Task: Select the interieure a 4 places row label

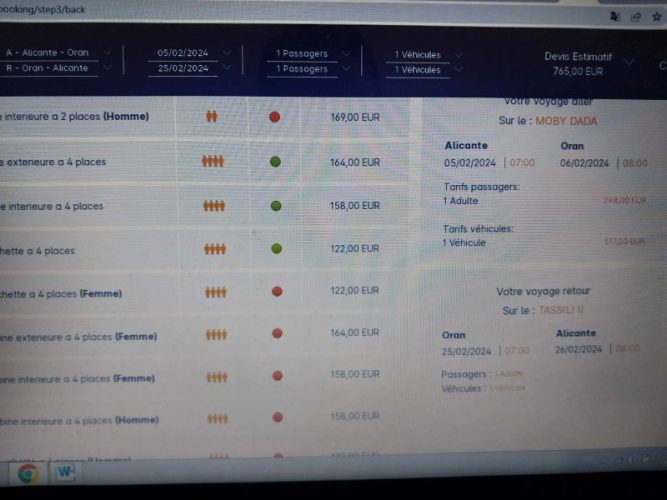Action: pyautogui.click(x=51, y=206)
